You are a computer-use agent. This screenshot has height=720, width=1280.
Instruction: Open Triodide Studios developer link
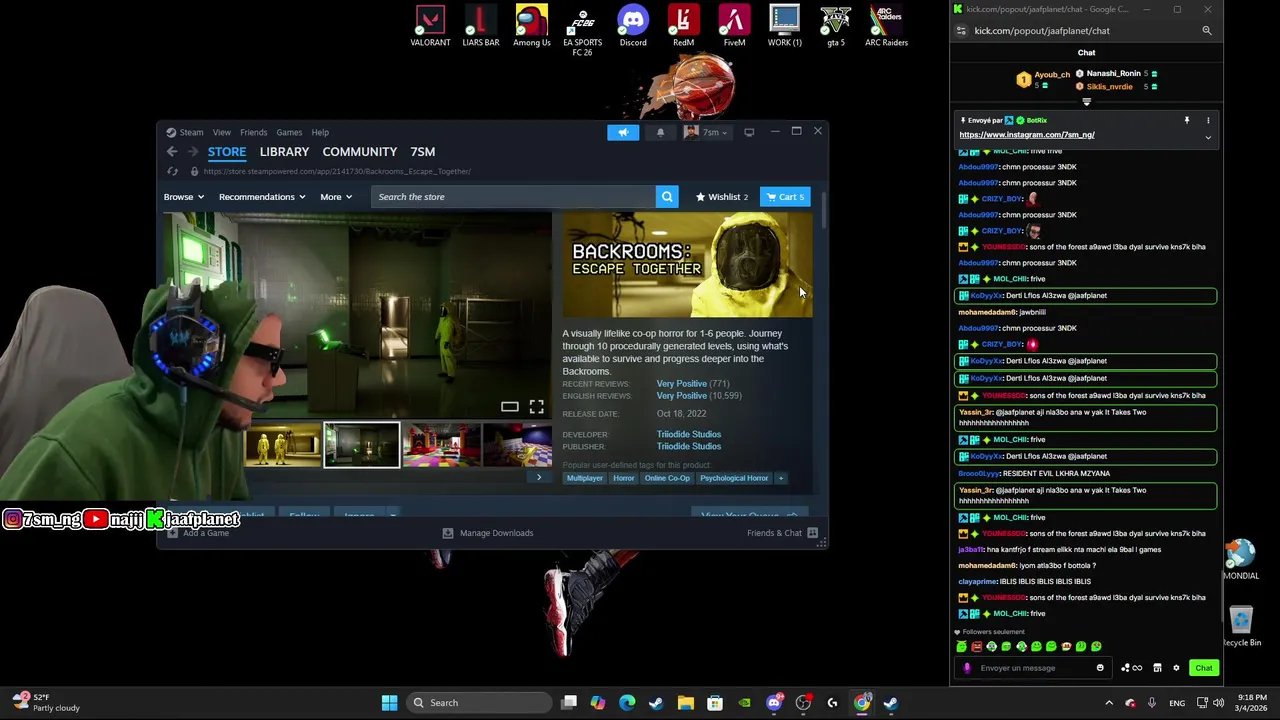tap(688, 434)
